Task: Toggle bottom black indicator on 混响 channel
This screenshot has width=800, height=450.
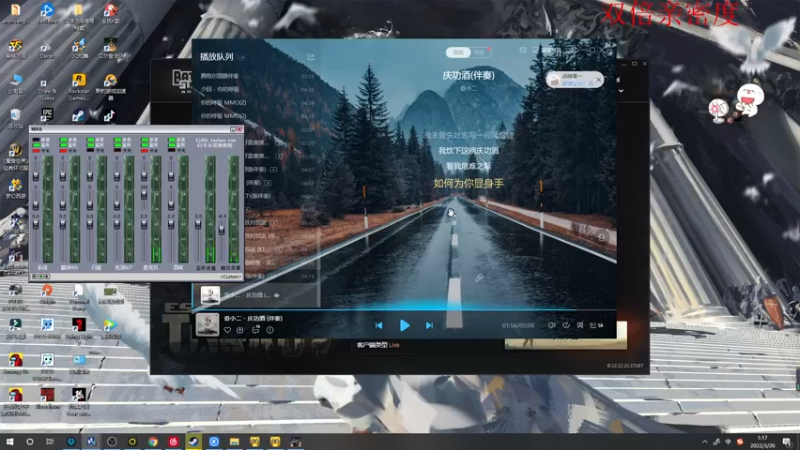Action: (171, 151)
